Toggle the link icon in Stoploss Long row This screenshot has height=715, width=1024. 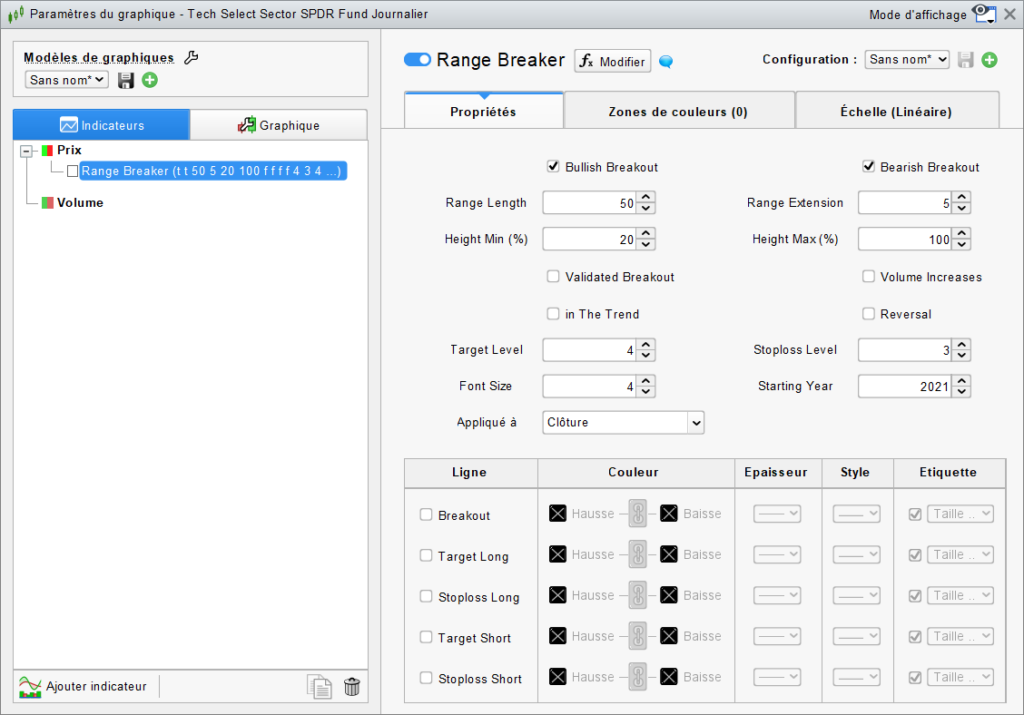point(638,595)
